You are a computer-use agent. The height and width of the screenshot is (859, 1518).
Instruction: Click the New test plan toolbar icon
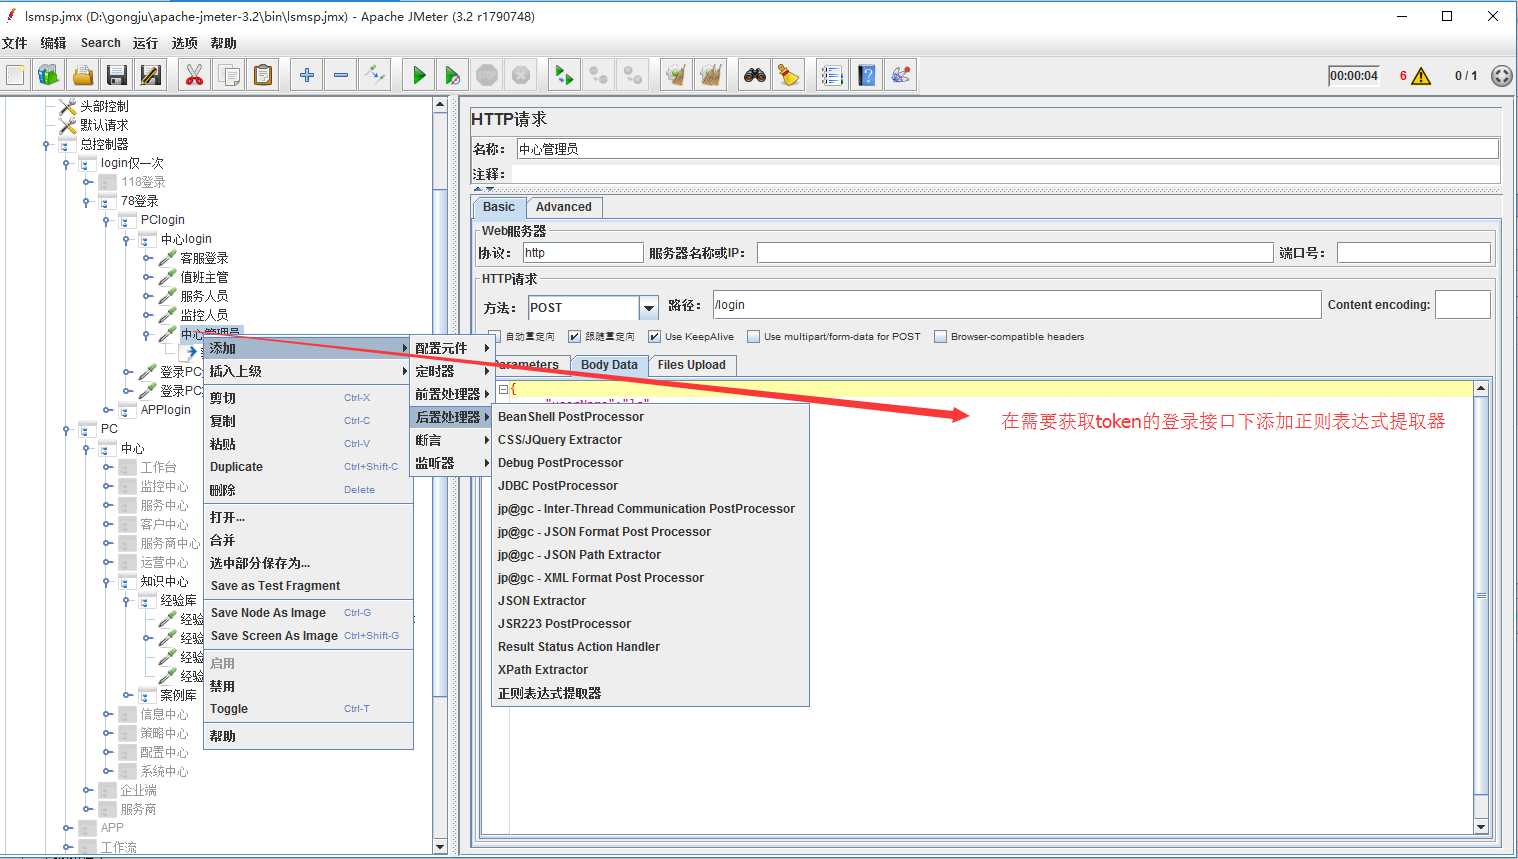pyautogui.click(x=16, y=75)
